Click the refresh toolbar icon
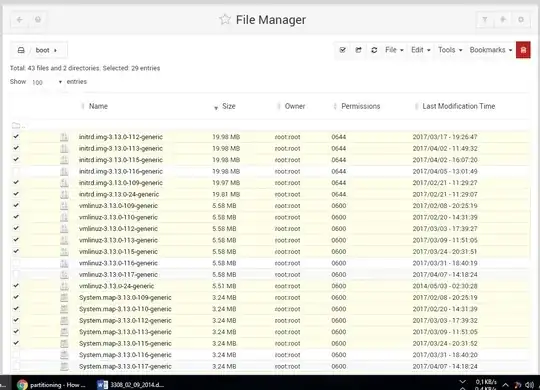540x390 pixels. coord(374,50)
